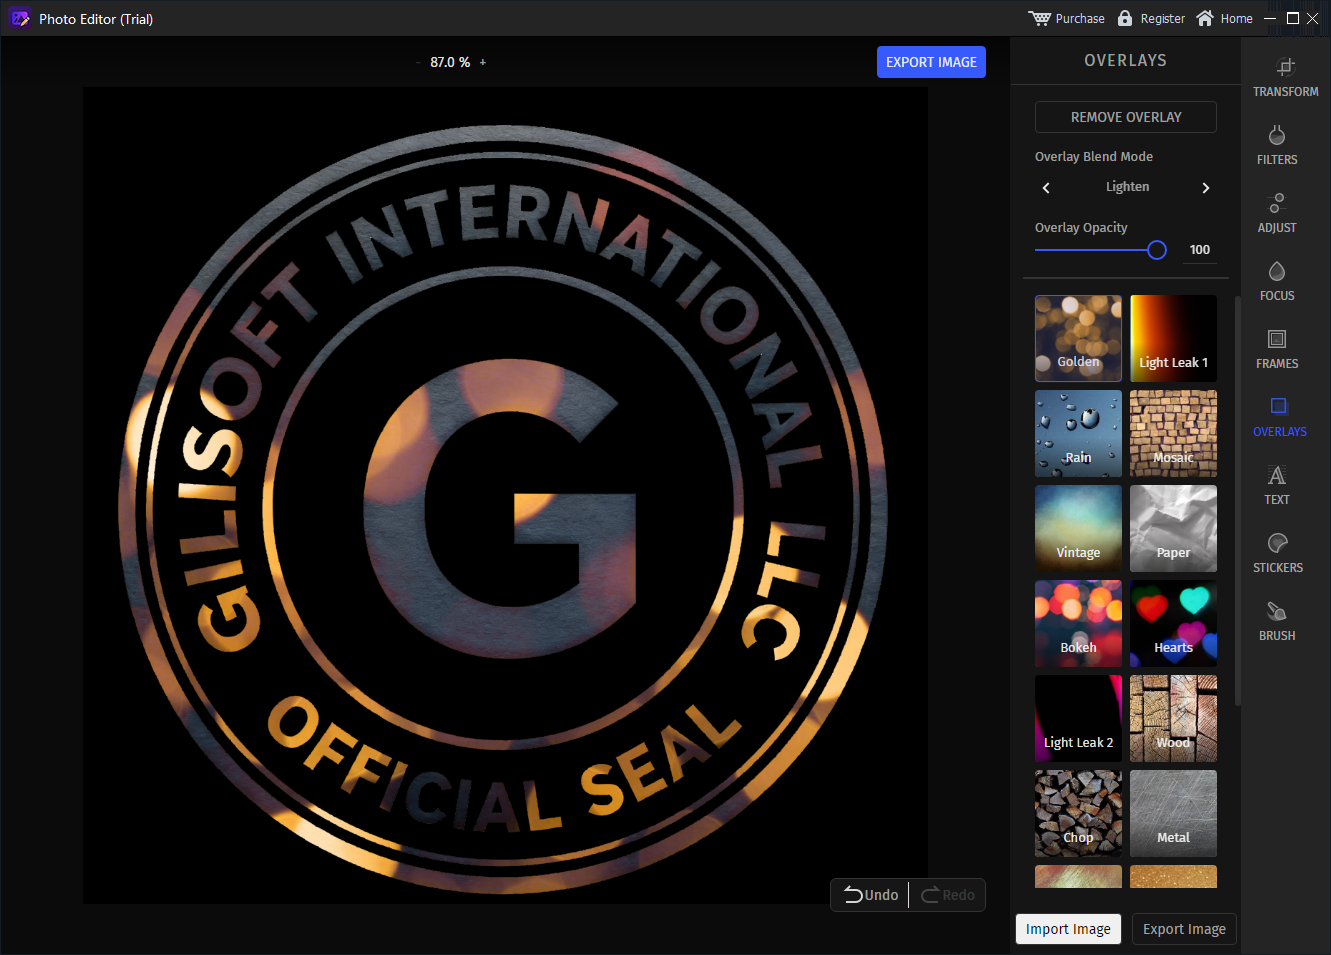Click the overlay list scrollbar
The width and height of the screenshot is (1331, 955).
coord(1238,501)
